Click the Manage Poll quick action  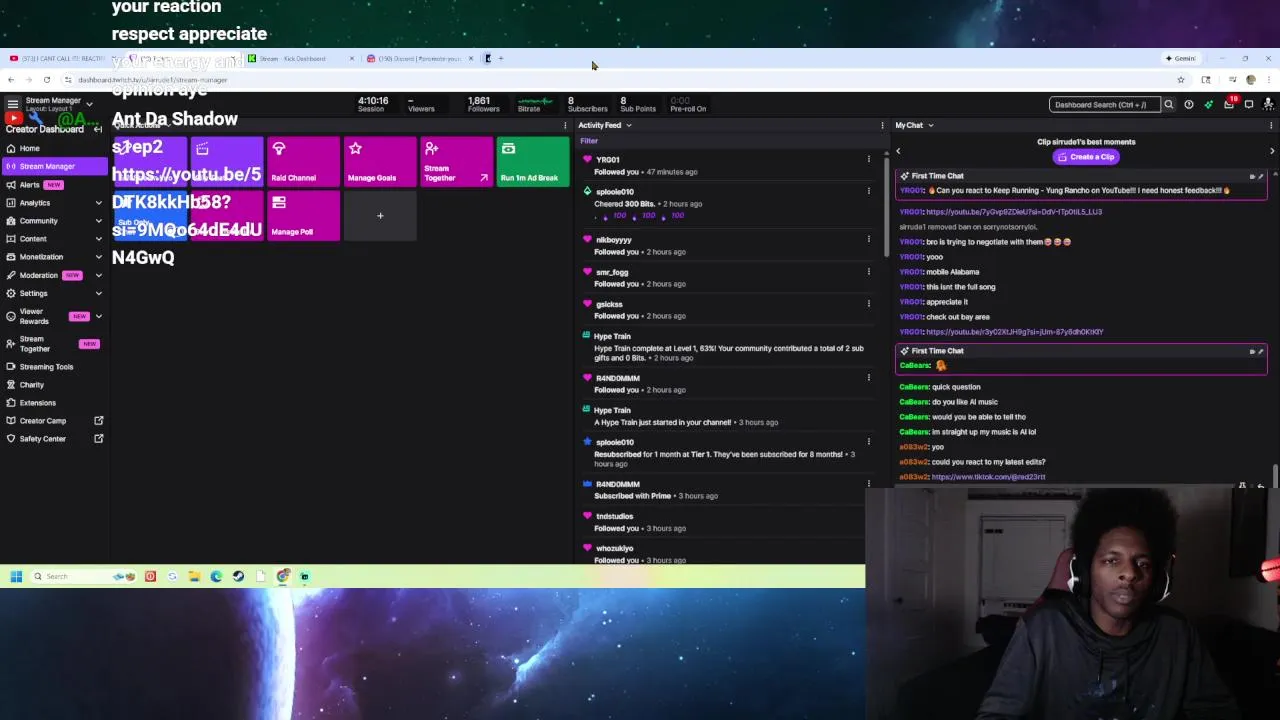[x=303, y=216]
